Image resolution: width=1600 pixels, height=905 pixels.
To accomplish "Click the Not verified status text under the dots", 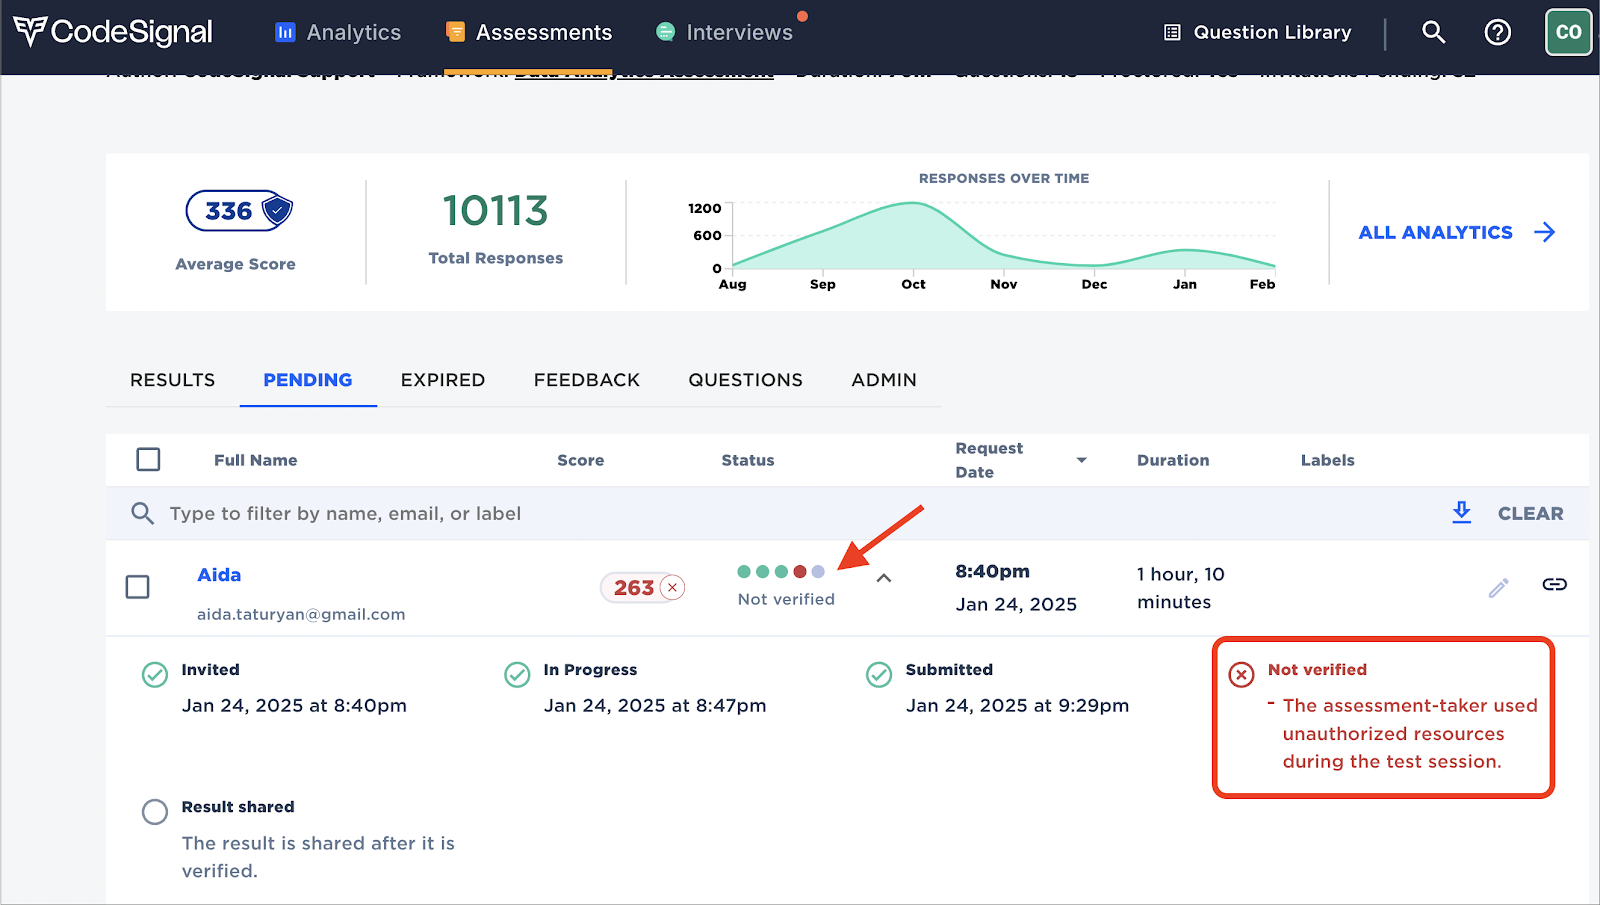I will pyautogui.click(x=786, y=599).
